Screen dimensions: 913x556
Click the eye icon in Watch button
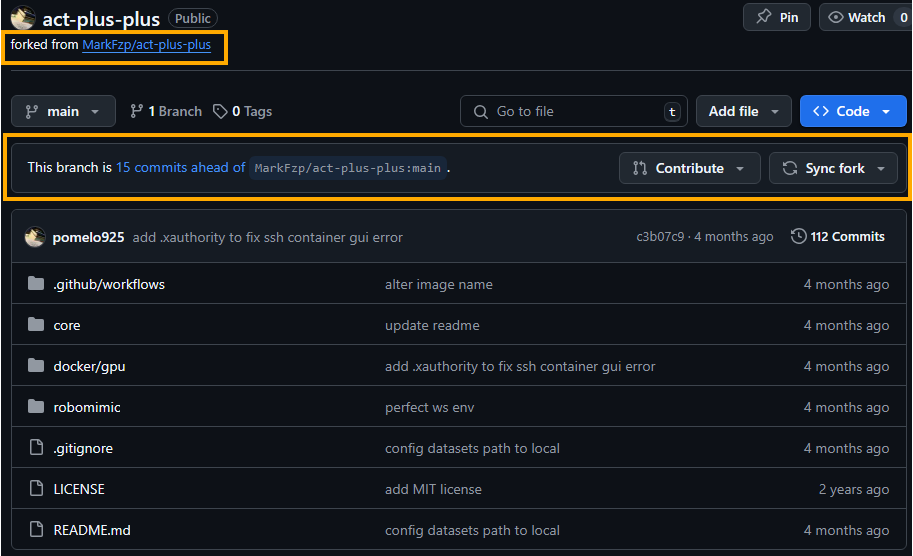point(836,17)
